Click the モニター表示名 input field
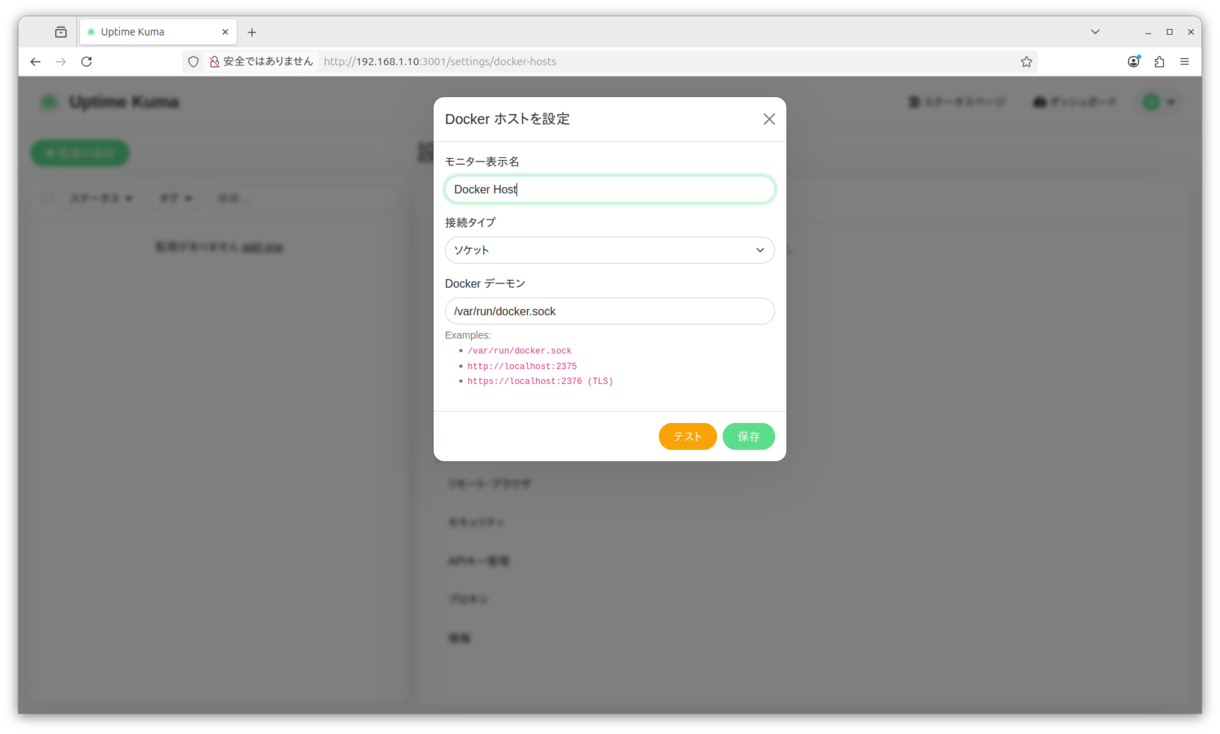The height and width of the screenshot is (734, 1220). [609, 189]
